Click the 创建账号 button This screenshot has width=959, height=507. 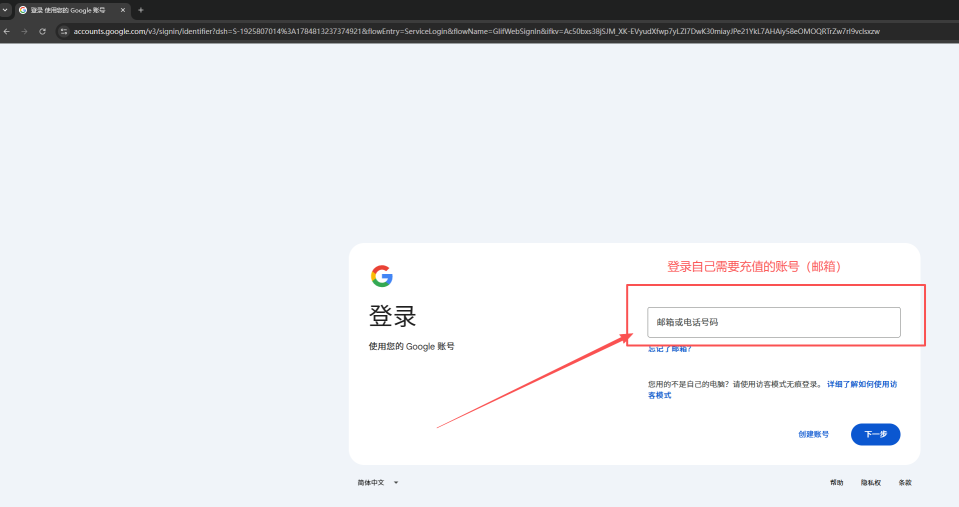pos(813,434)
